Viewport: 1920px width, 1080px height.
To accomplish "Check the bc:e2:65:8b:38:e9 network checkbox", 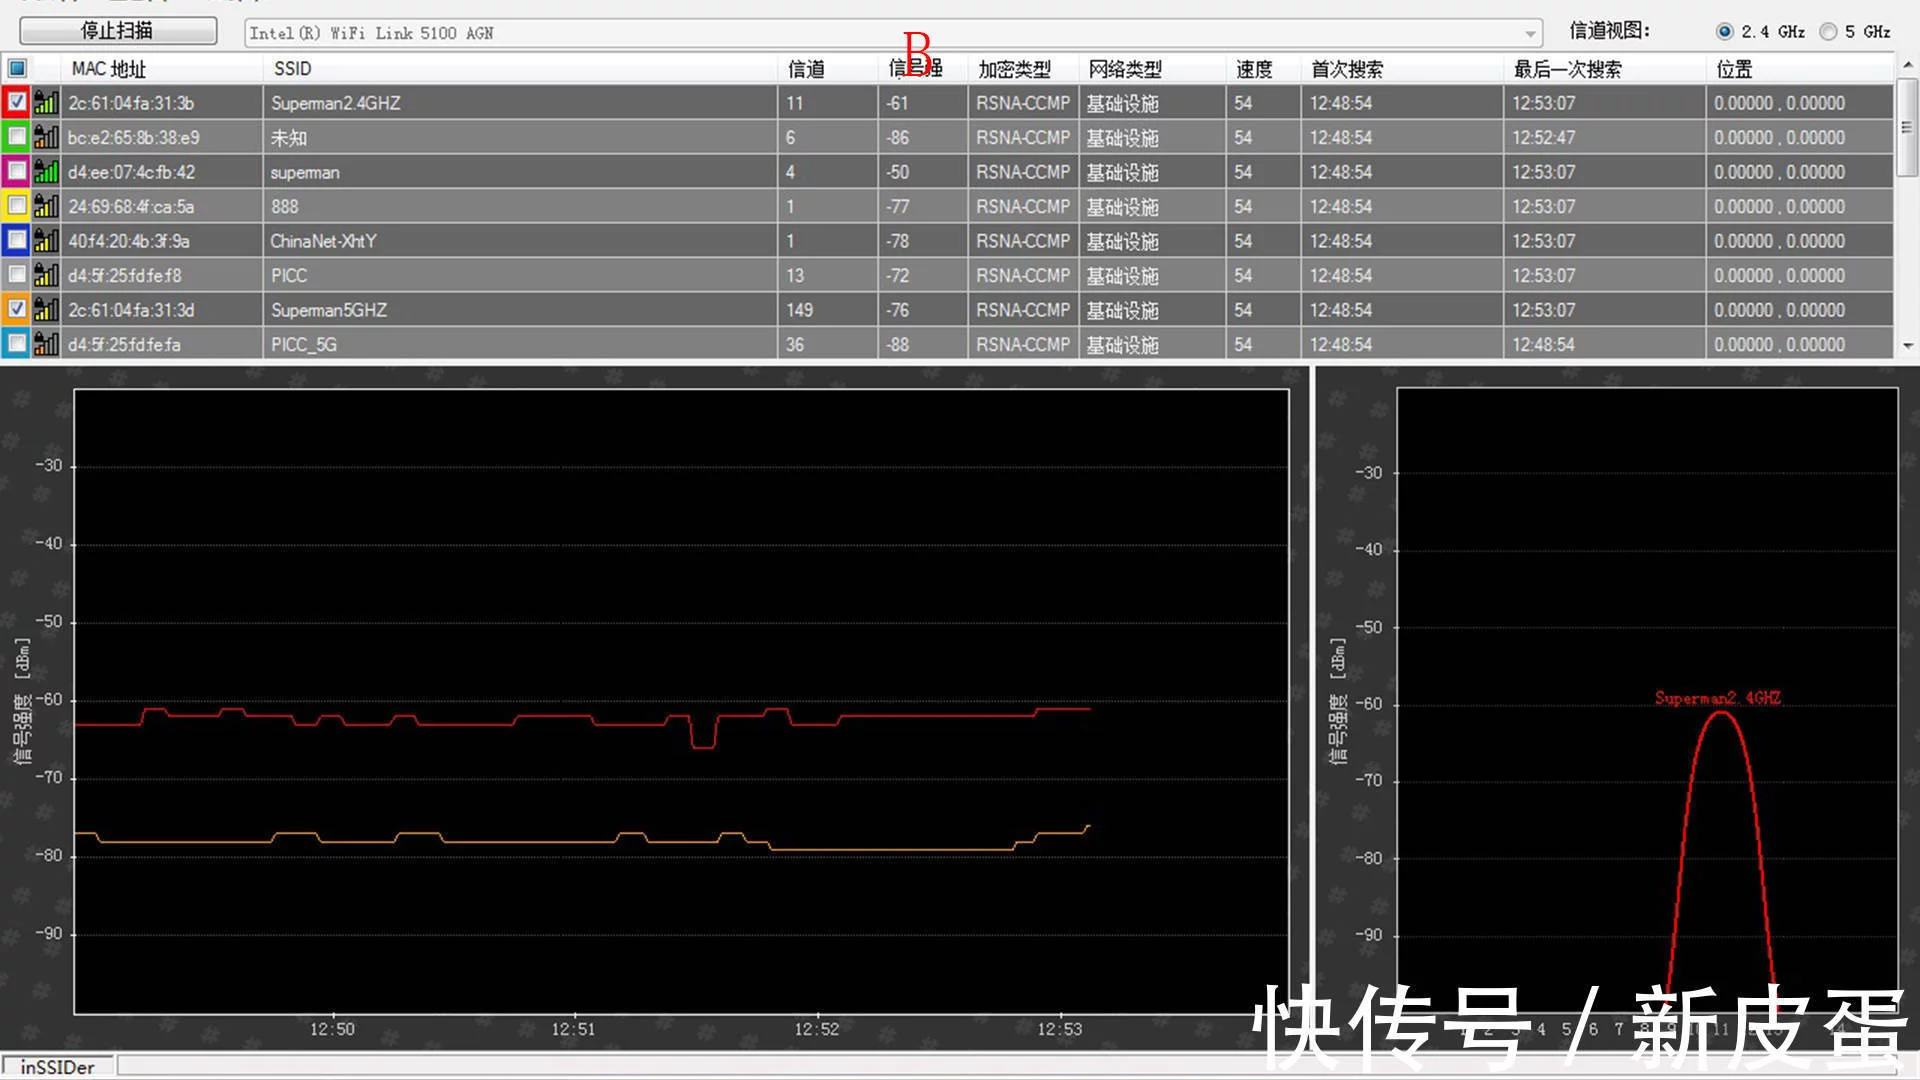I will click(x=17, y=137).
